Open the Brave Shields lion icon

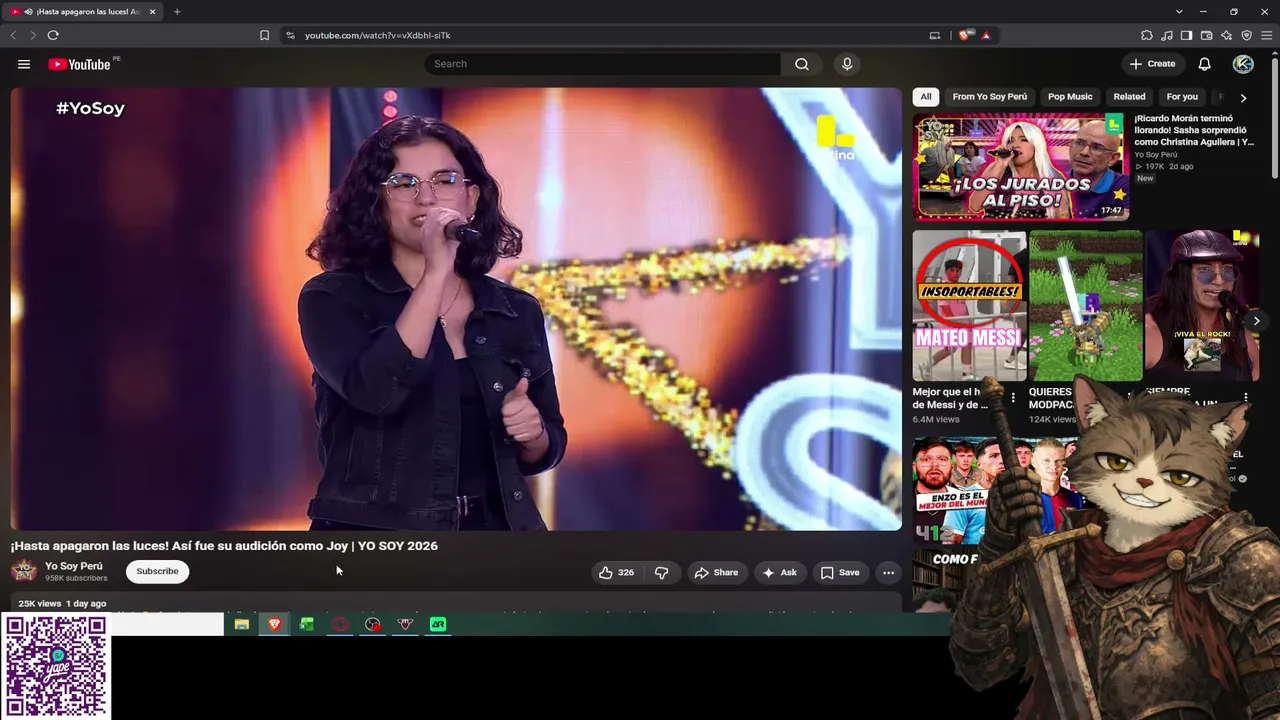pos(964,35)
